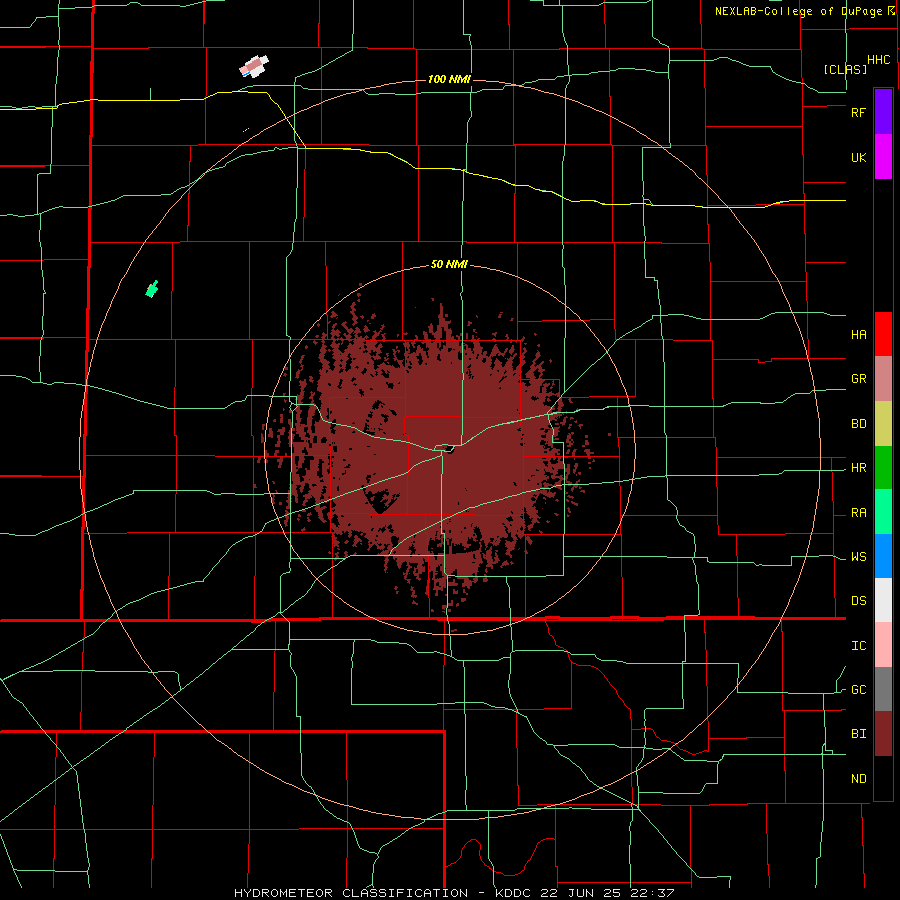Select the IC ice crystals pink swatch
The width and height of the screenshot is (900, 900).
click(883, 645)
